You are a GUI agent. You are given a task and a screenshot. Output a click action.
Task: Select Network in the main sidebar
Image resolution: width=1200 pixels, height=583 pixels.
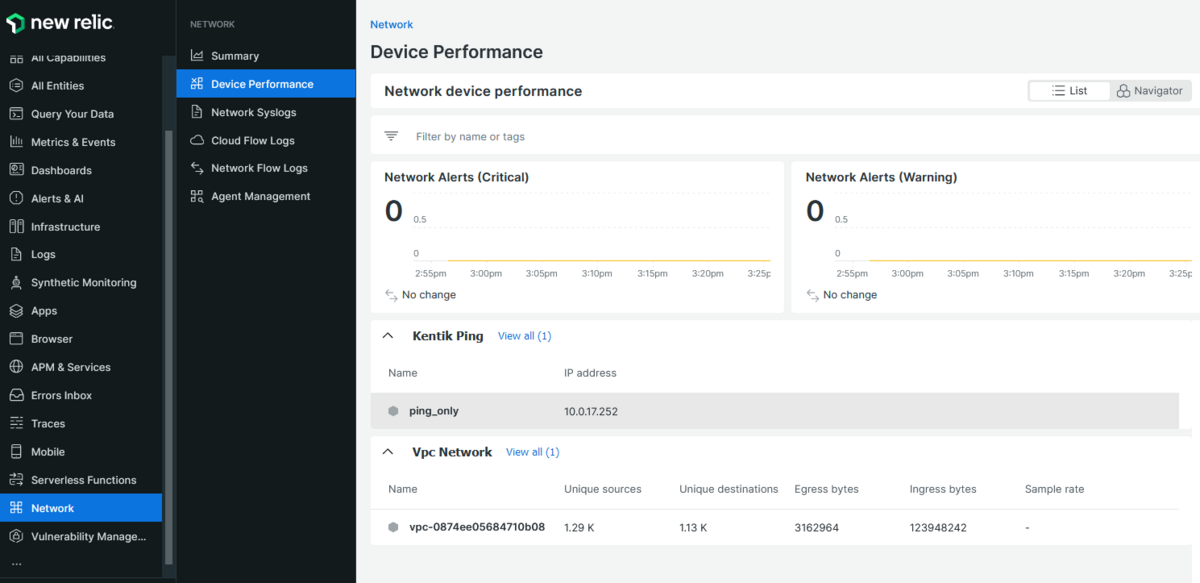[81, 508]
